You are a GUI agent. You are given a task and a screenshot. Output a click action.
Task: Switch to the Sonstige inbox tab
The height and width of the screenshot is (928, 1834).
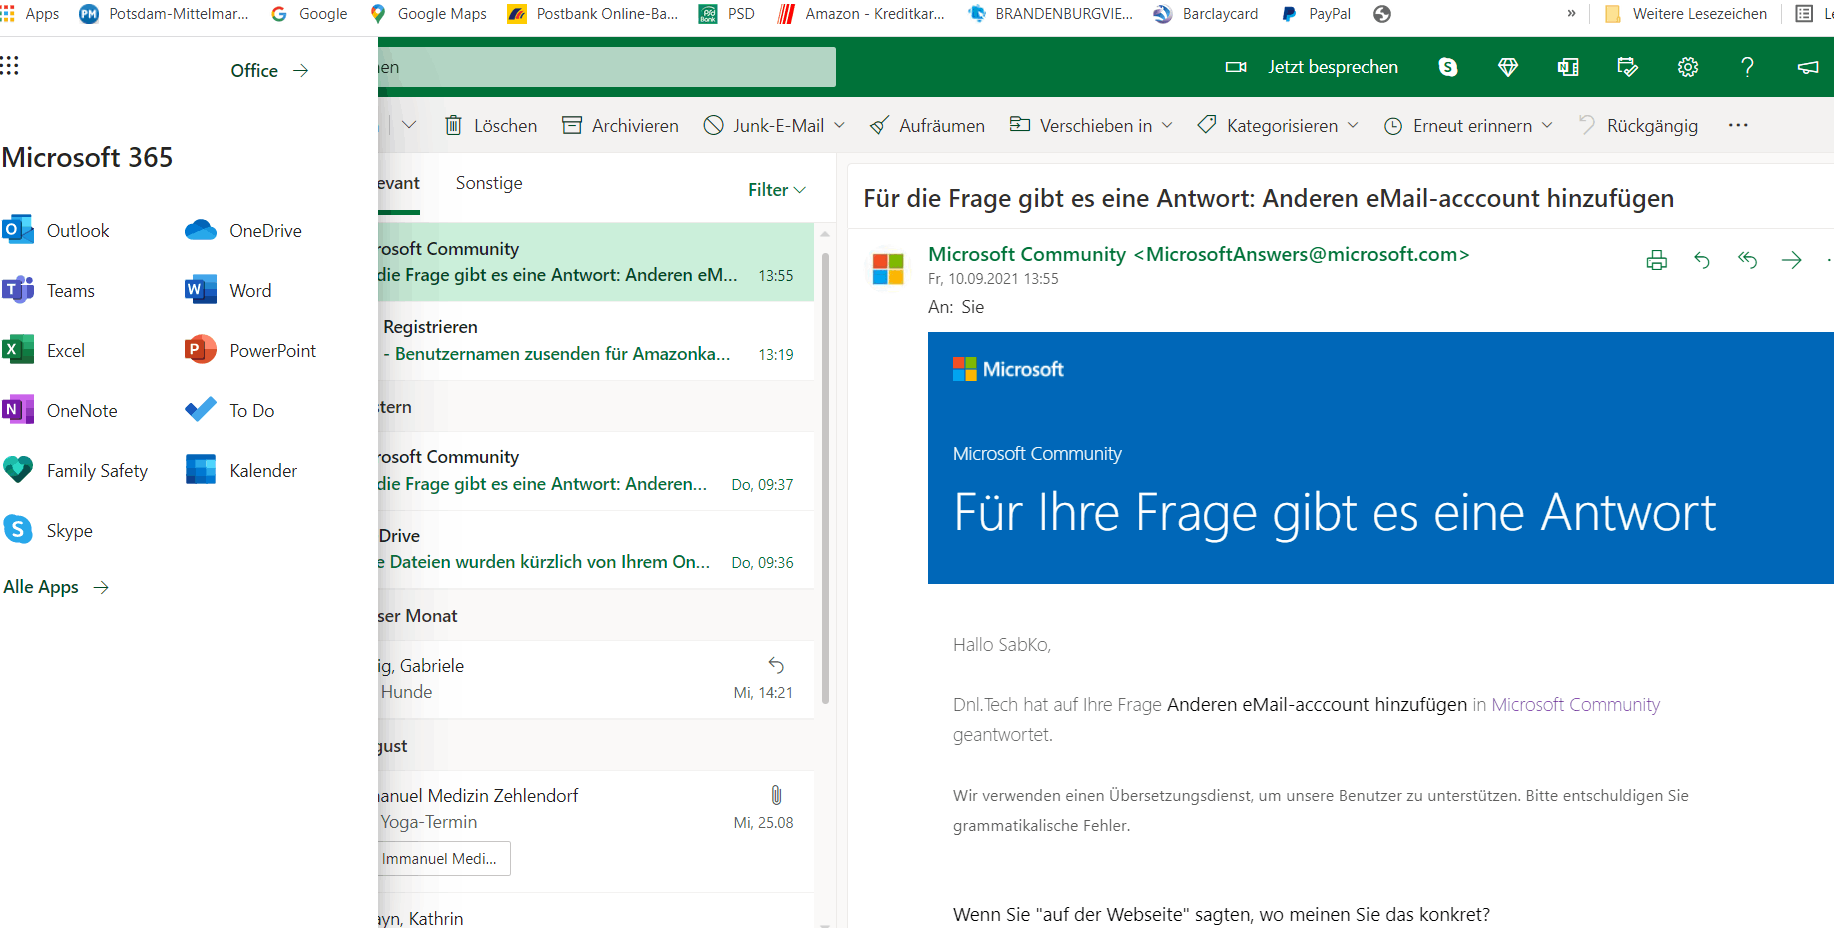tap(489, 183)
